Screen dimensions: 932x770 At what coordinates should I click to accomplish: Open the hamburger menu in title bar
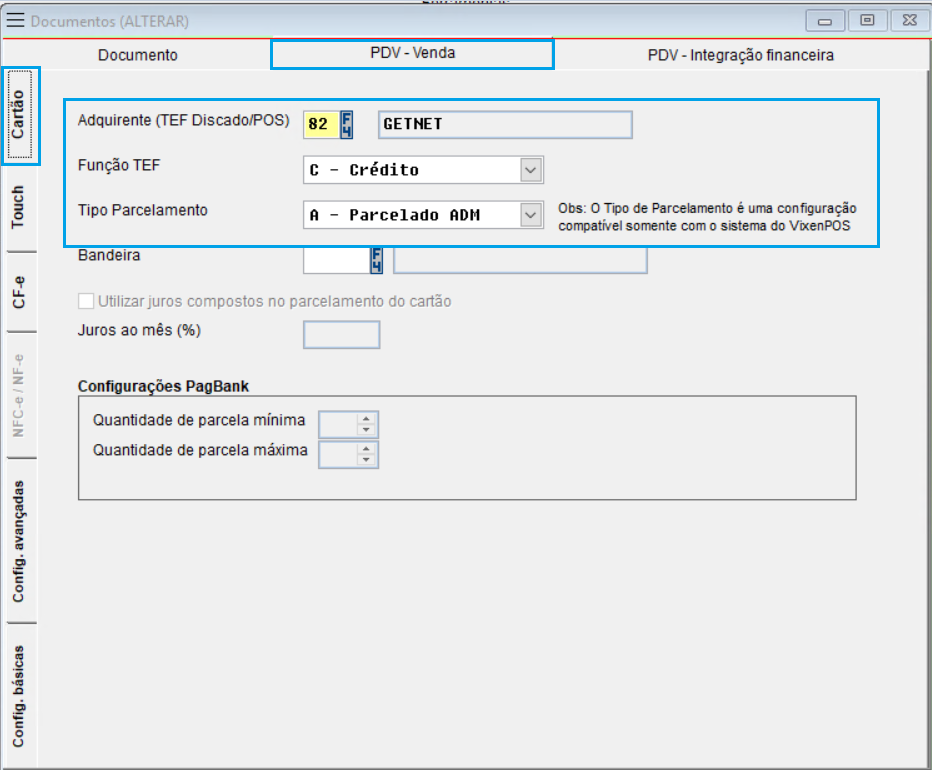click(x=16, y=21)
